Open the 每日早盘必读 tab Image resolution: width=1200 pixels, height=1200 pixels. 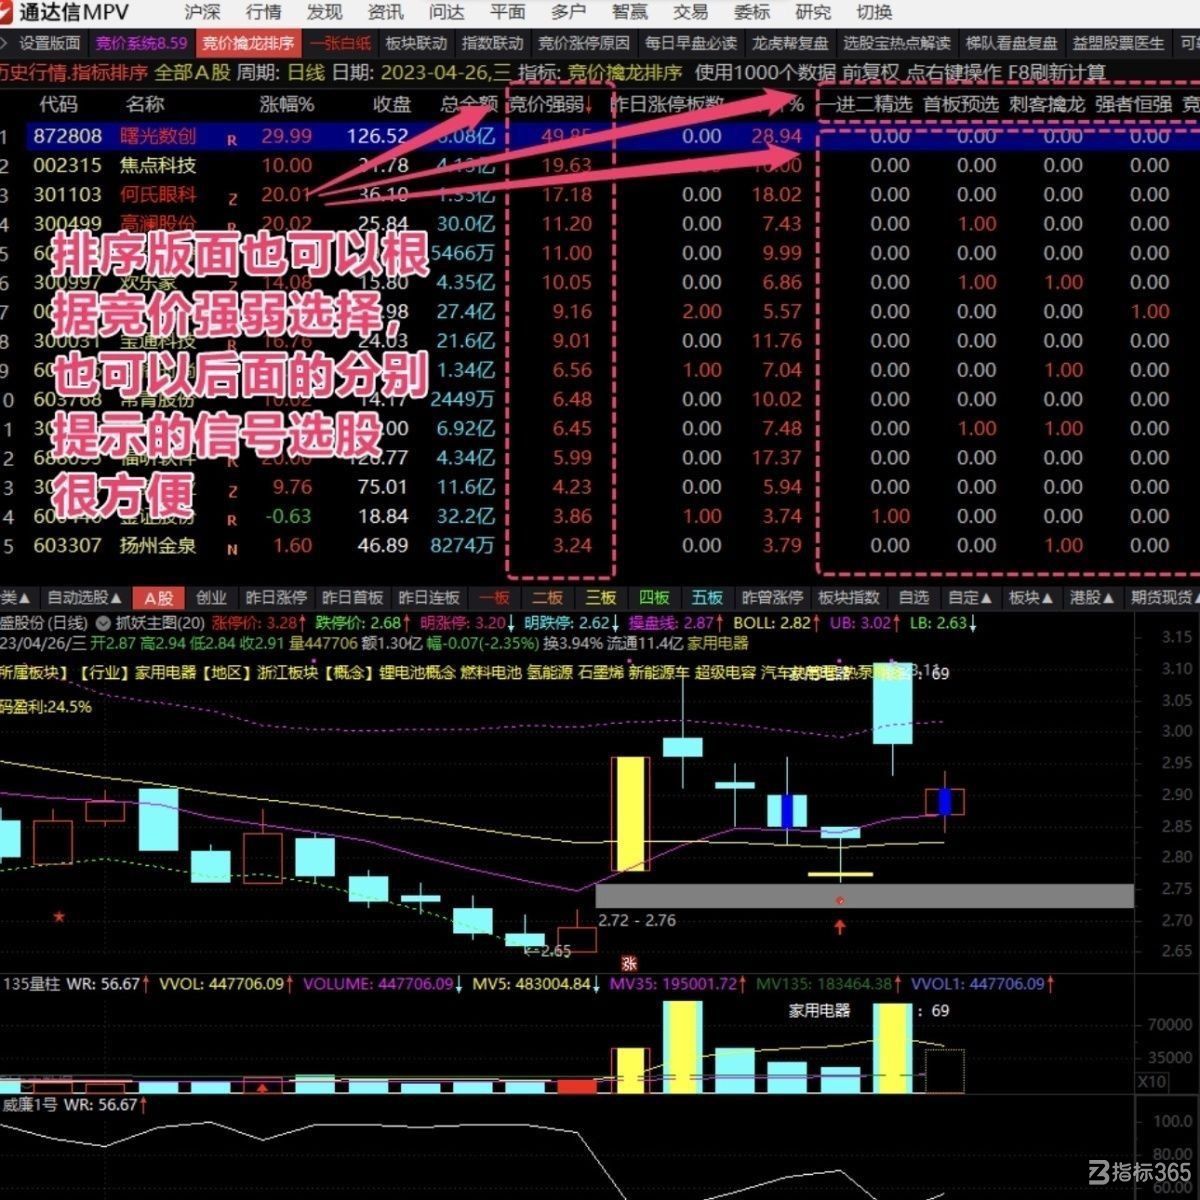point(691,43)
